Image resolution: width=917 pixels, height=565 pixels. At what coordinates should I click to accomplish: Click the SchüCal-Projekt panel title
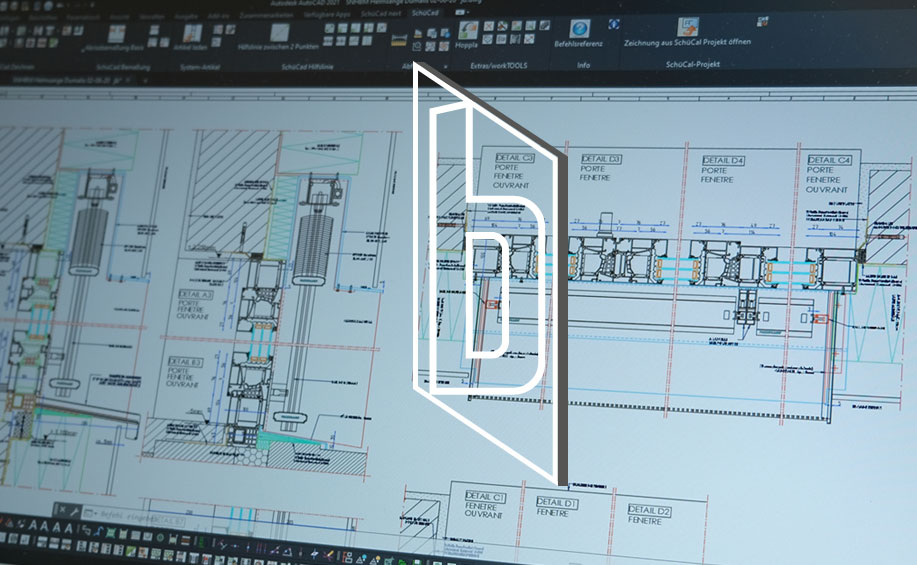tap(692, 64)
